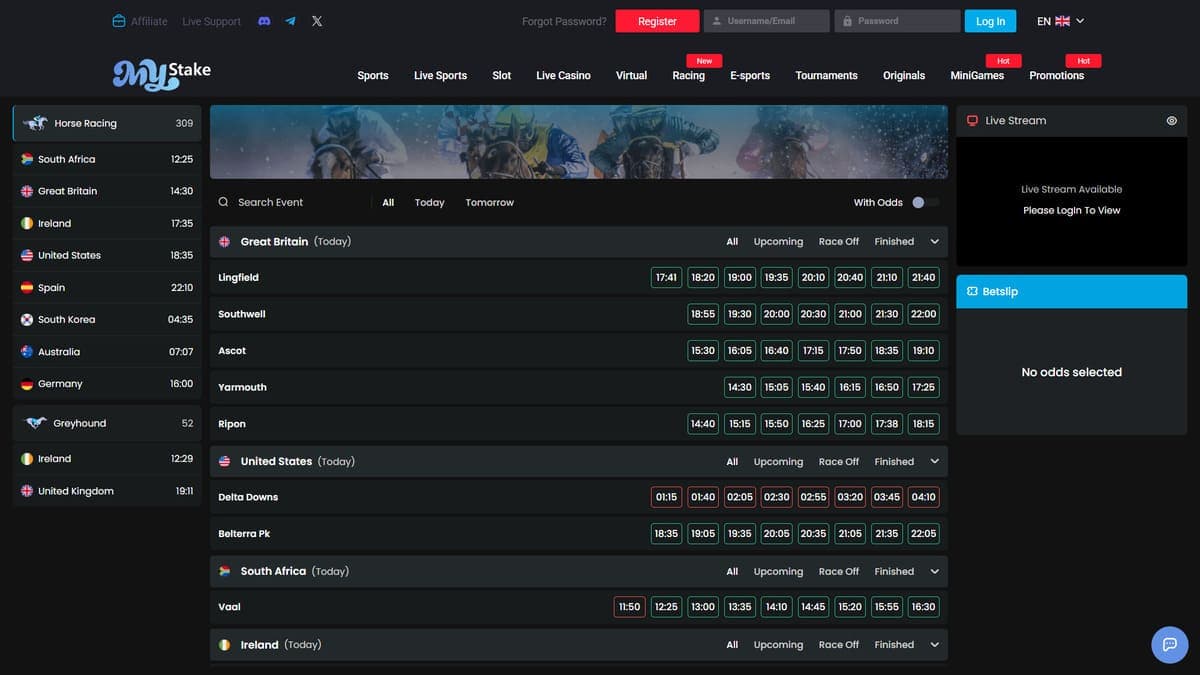Click the MyStake logo
The height and width of the screenshot is (675, 1200).
pos(161,74)
